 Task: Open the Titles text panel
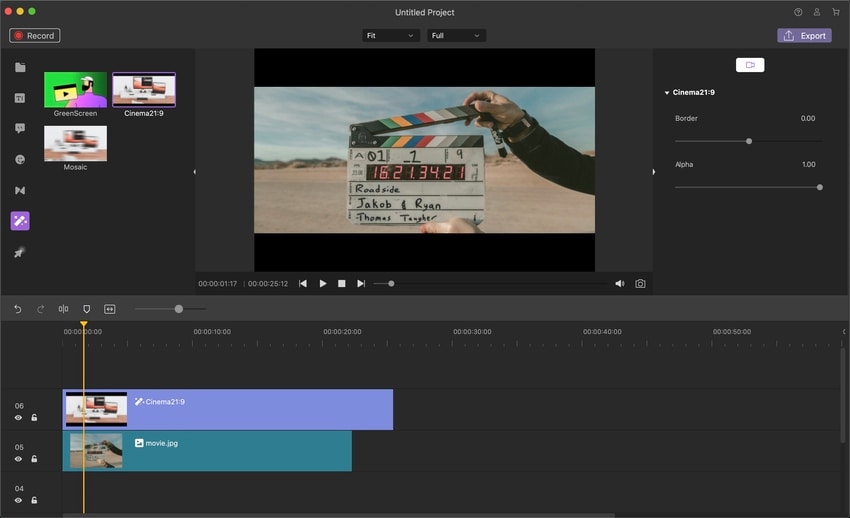(20, 98)
